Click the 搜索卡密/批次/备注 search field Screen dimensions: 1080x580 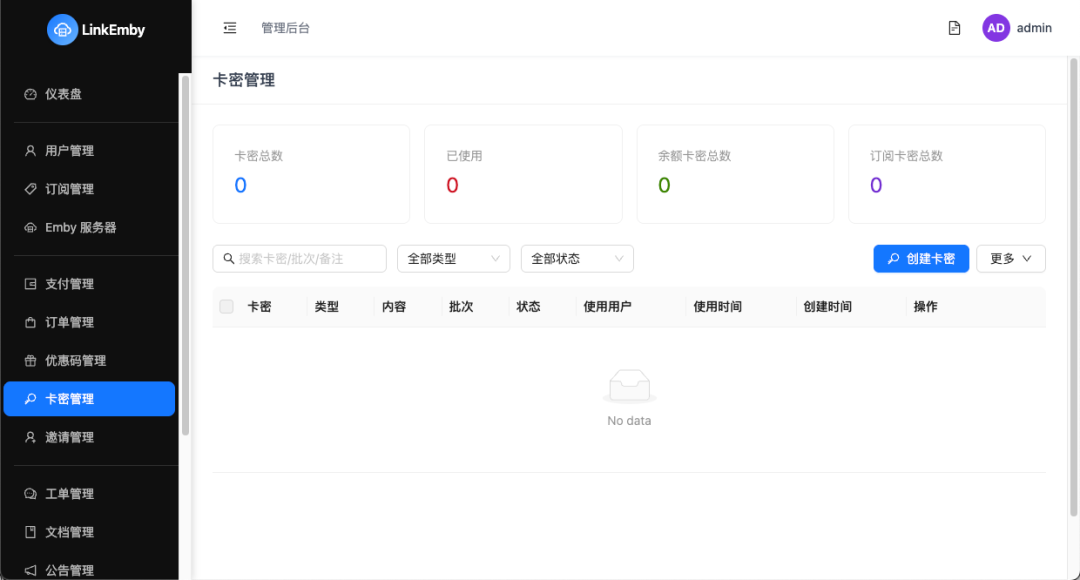(297, 258)
